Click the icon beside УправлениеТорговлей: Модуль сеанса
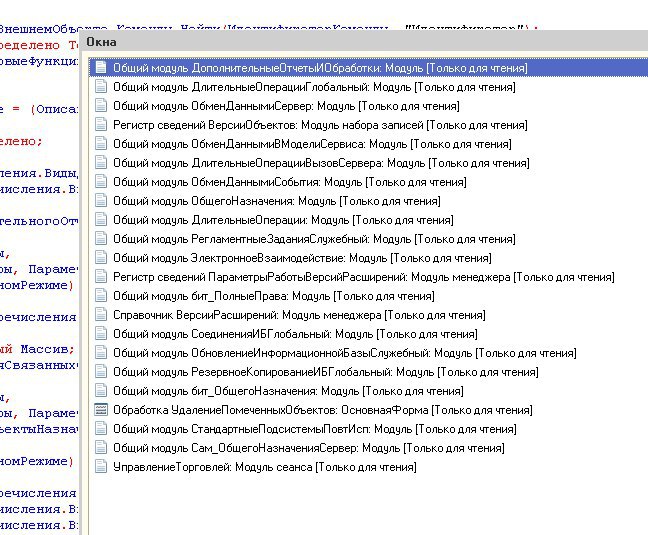The height and width of the screenshot is (535, 648). (x=101, y=467)
